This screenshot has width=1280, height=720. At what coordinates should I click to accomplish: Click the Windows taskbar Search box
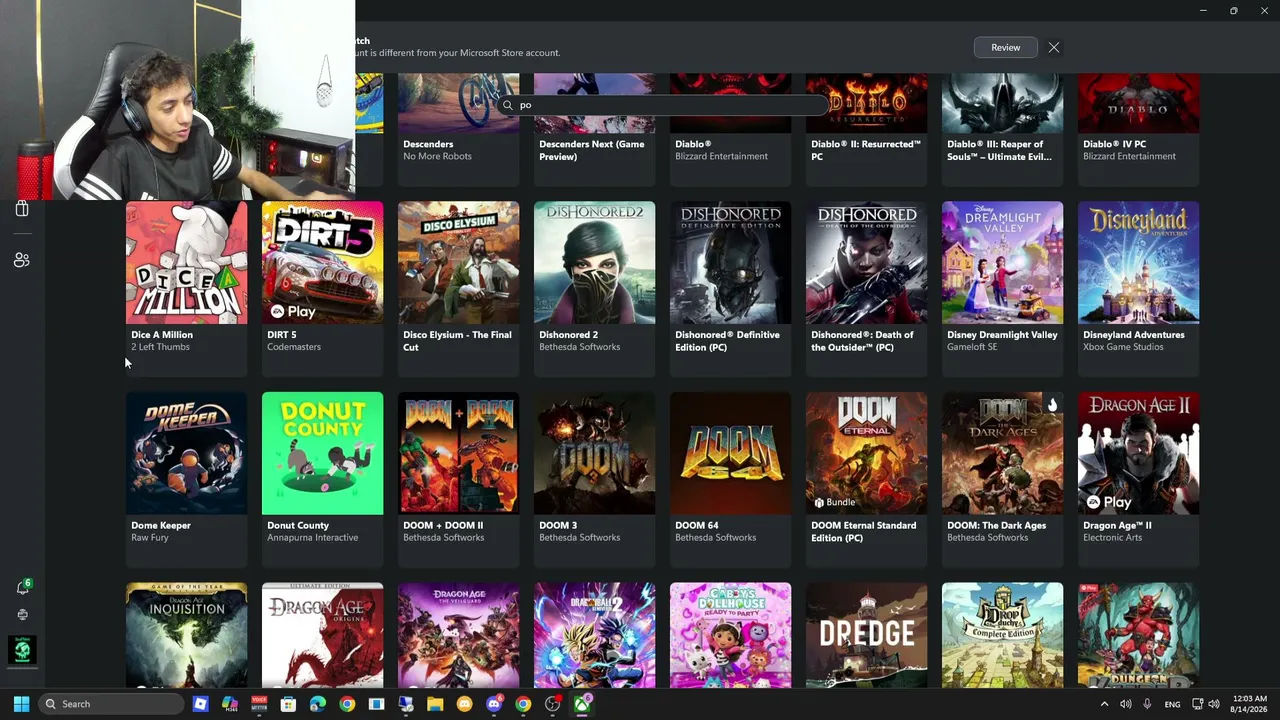pyautogui.click(x=112, y=704)
